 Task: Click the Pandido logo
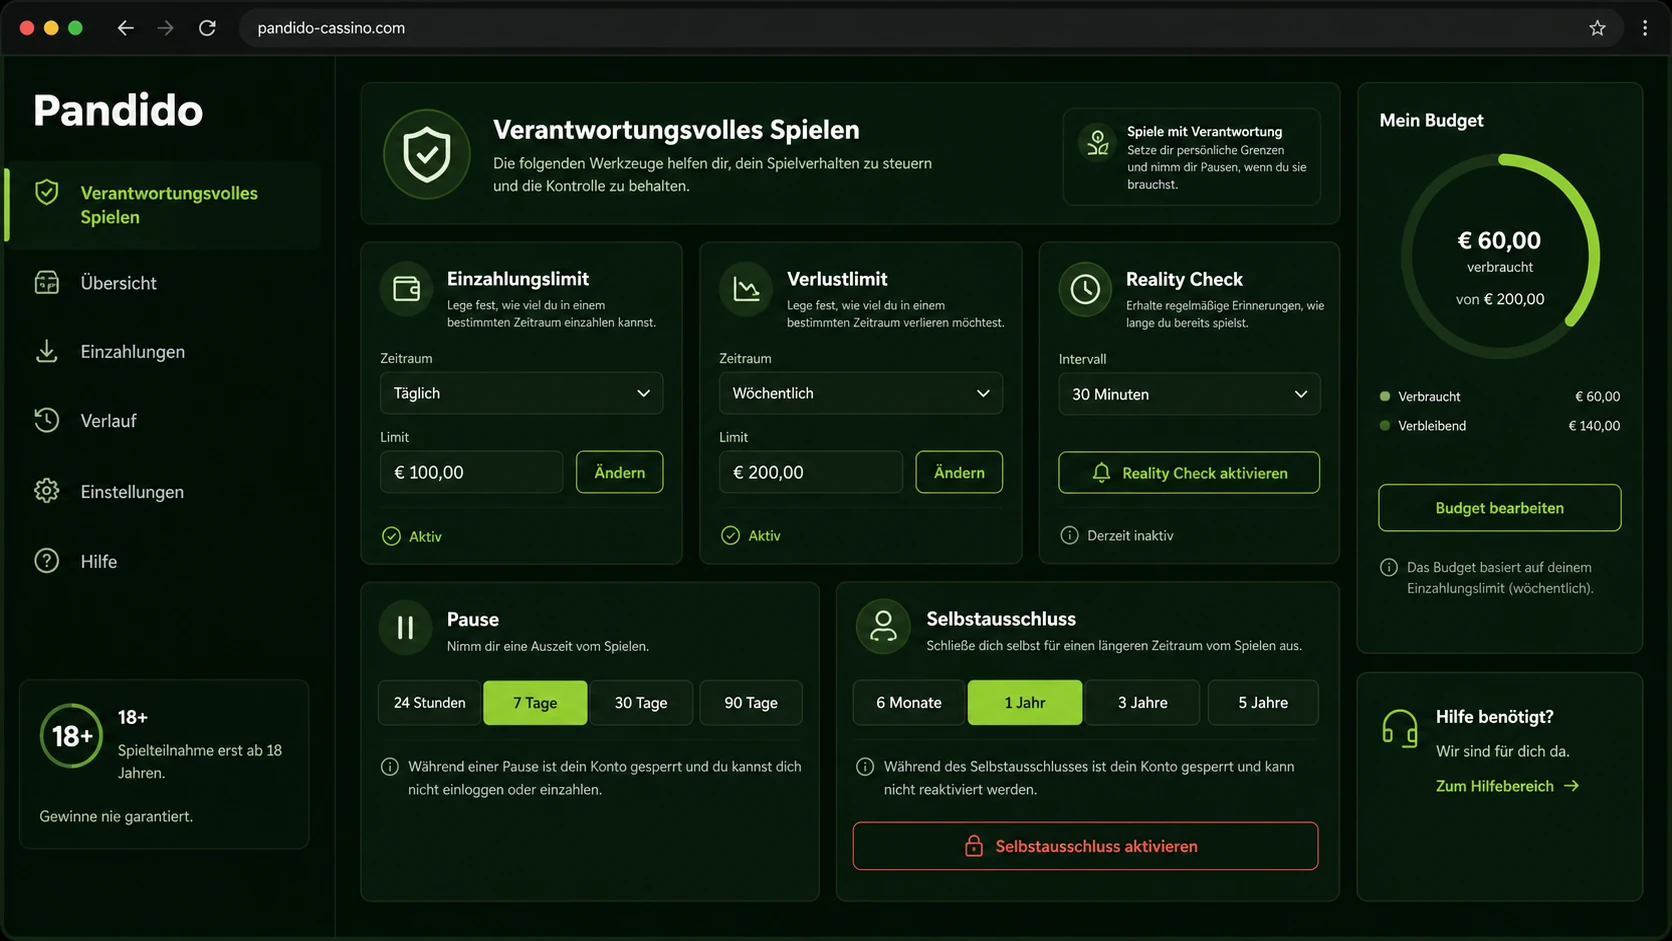click(118, 110)
